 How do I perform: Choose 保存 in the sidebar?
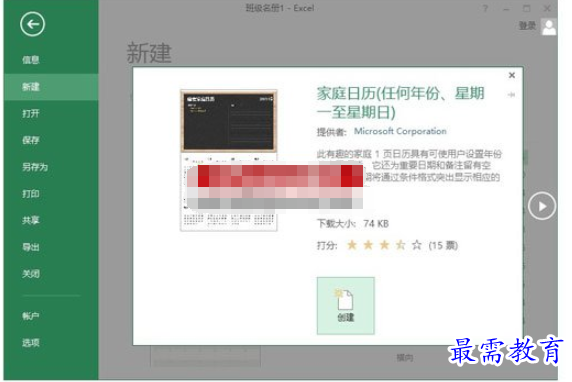pos(31,140)
